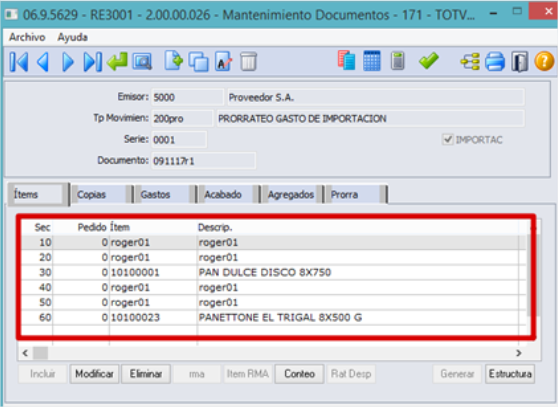Delete document with trash can icon
This screenshot has height=407, width=558.
tap(248, 62)
